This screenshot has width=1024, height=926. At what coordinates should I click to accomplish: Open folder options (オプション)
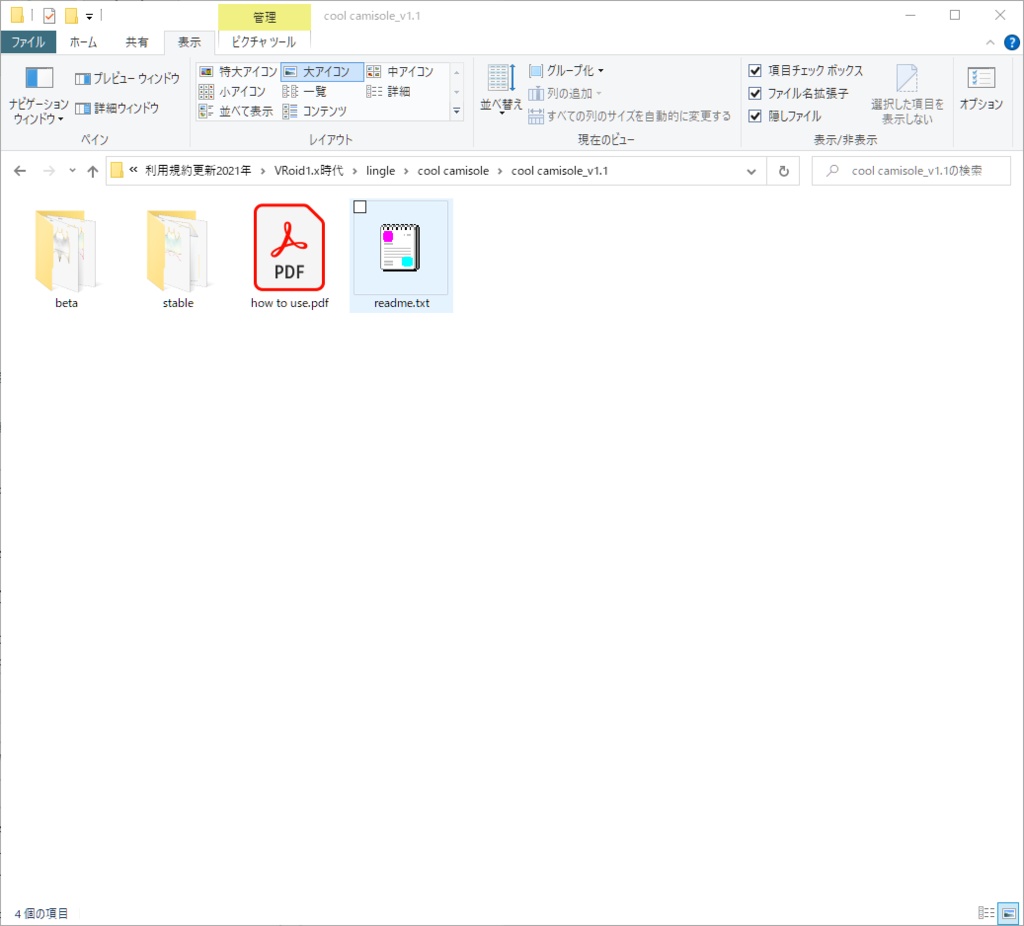[980, 89]
